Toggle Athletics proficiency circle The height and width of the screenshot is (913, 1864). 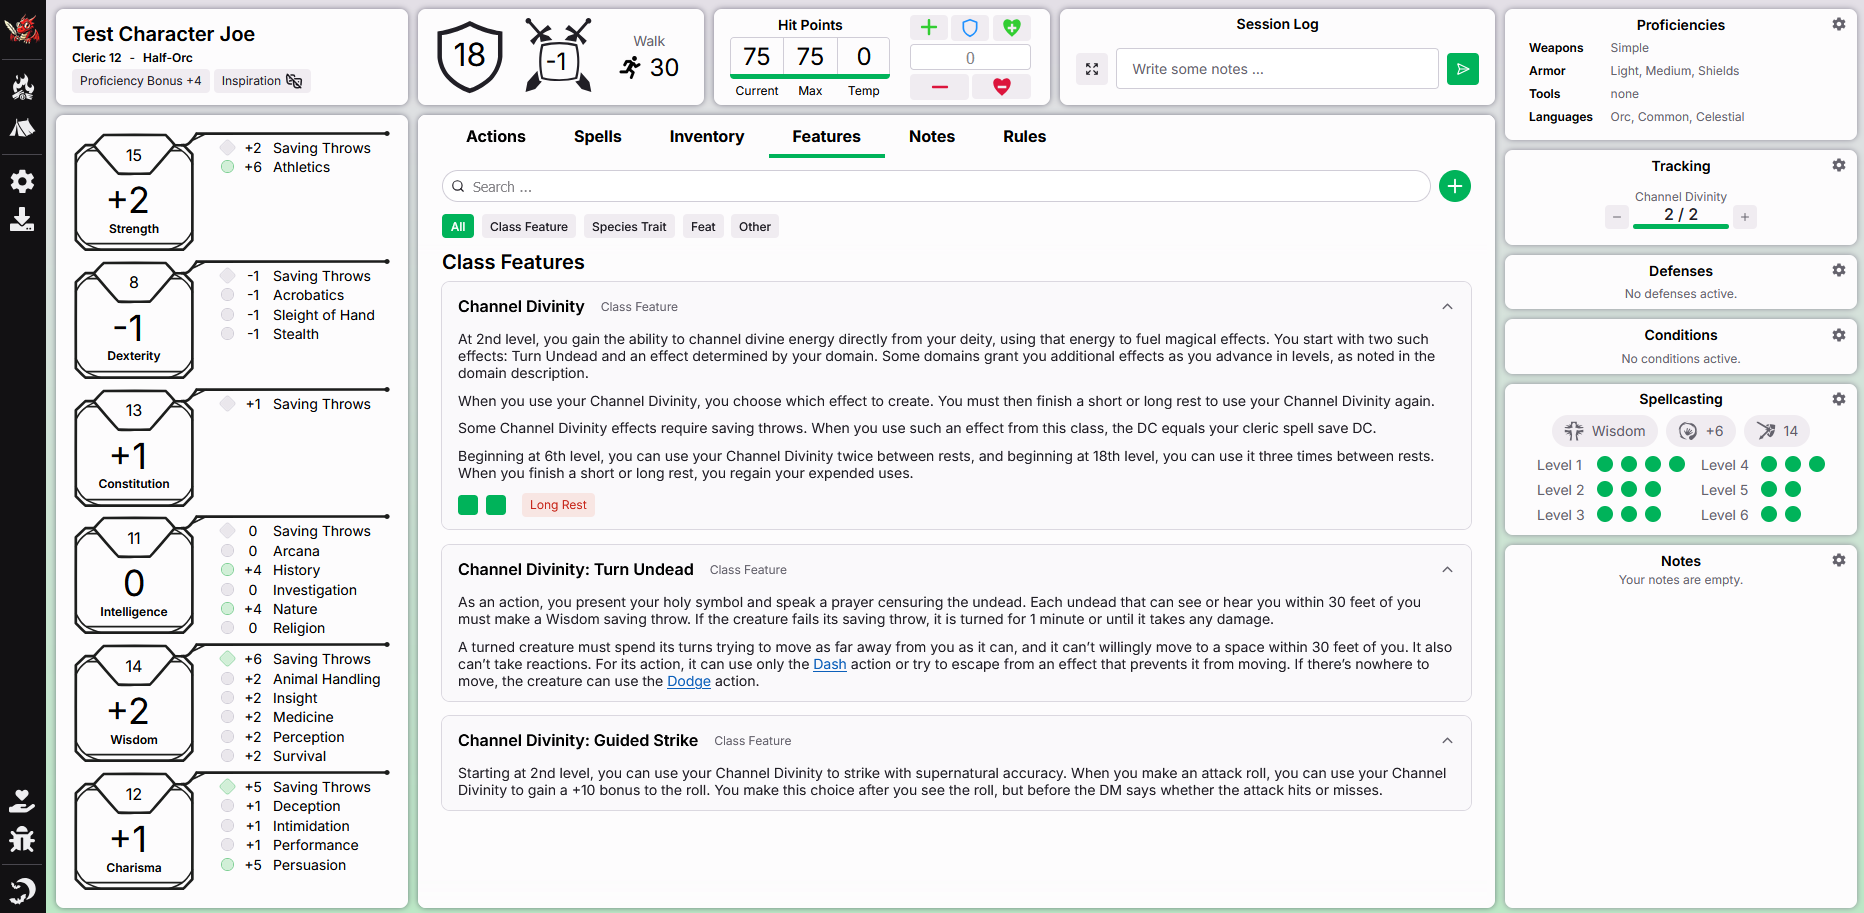point(228,167)
